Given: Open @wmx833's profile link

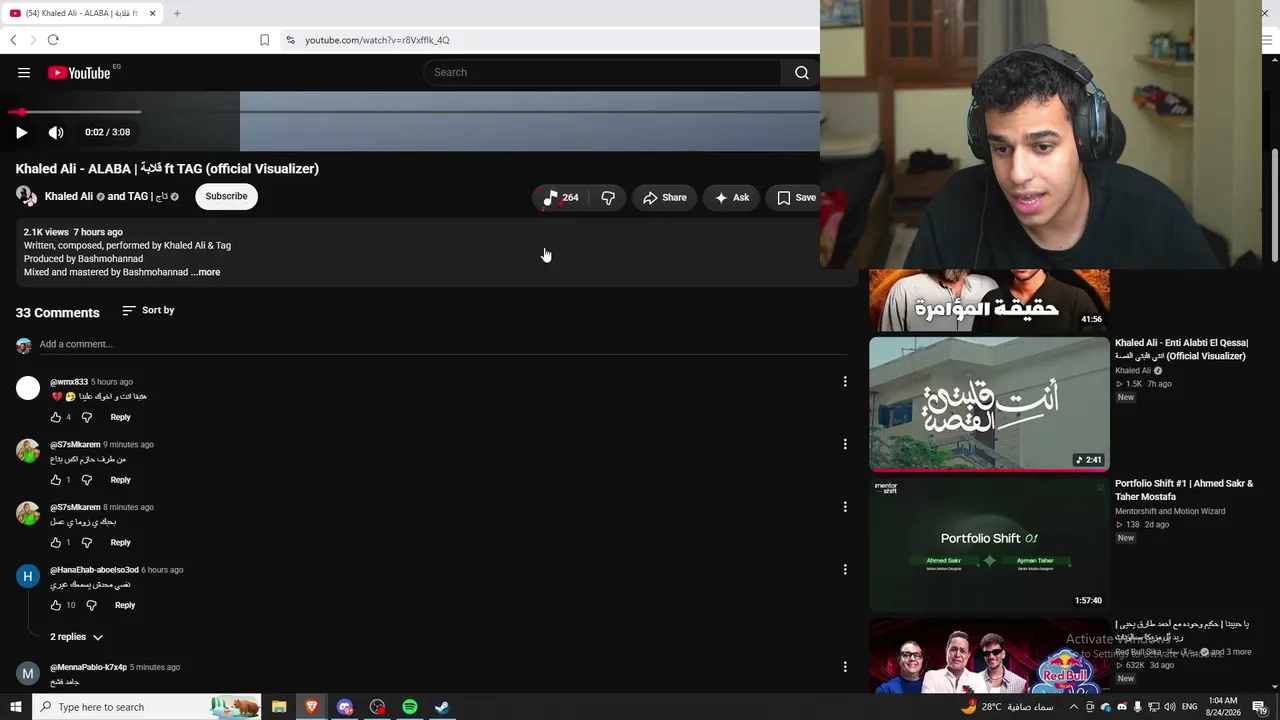Looking at the screenshot, I should 69,382.
